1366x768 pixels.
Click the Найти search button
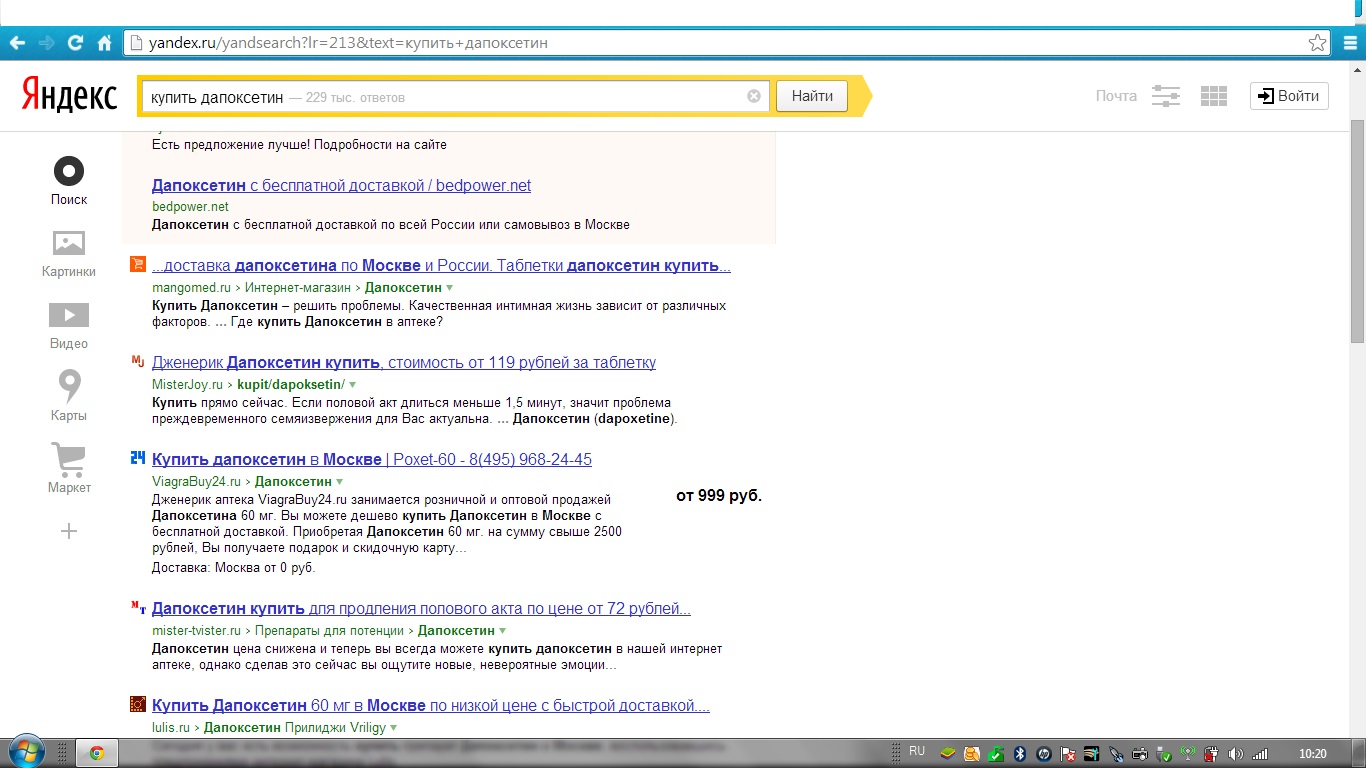click(x=812, y=96)
